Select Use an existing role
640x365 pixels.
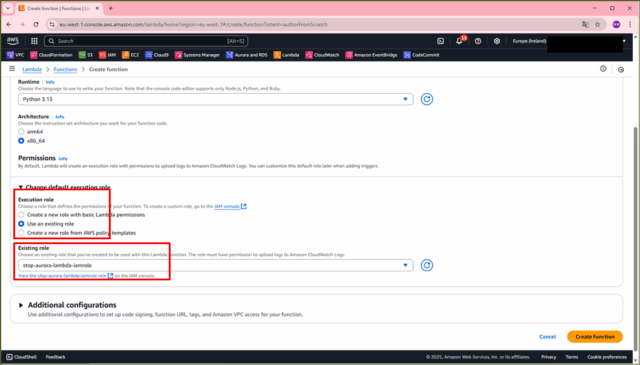(x=21, y=224)
